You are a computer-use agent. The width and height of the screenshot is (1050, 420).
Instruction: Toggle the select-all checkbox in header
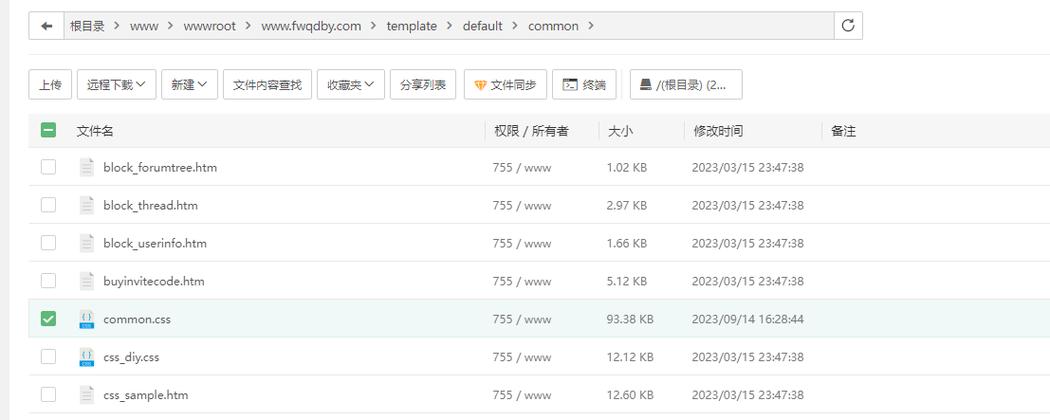pos(48,130)
